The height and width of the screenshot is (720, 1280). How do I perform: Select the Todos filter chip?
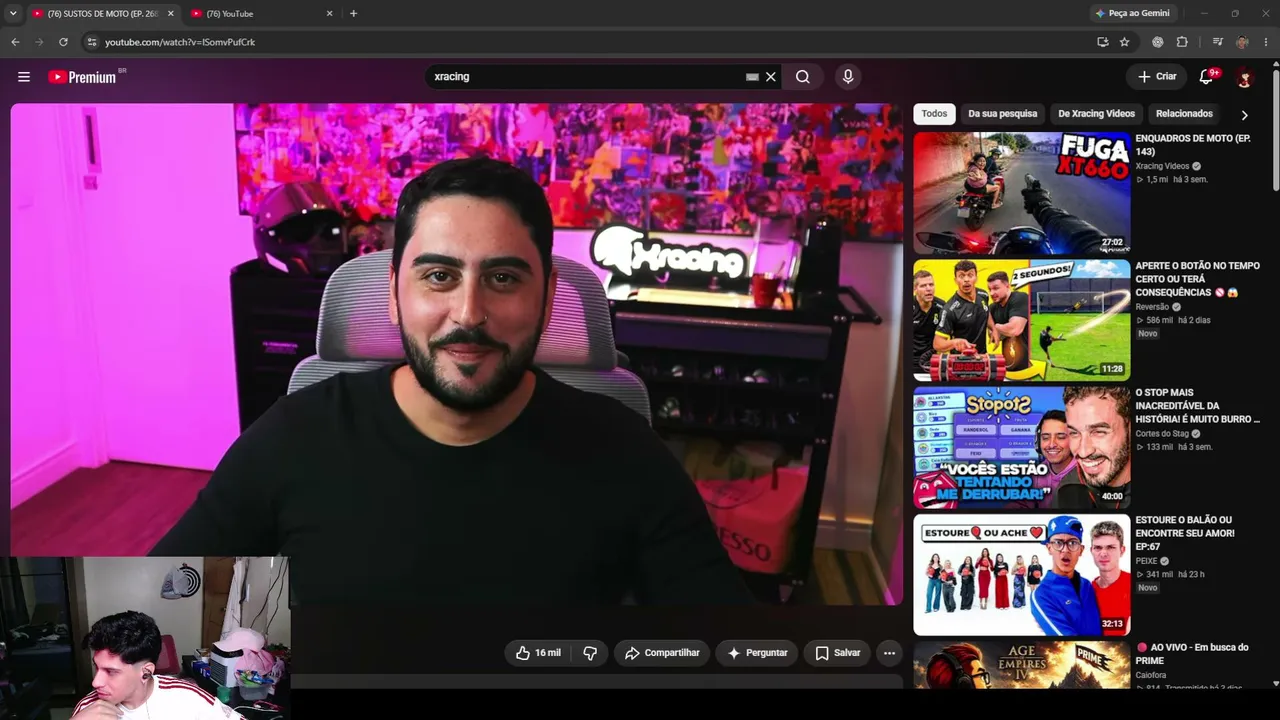[x=934, y=114]
